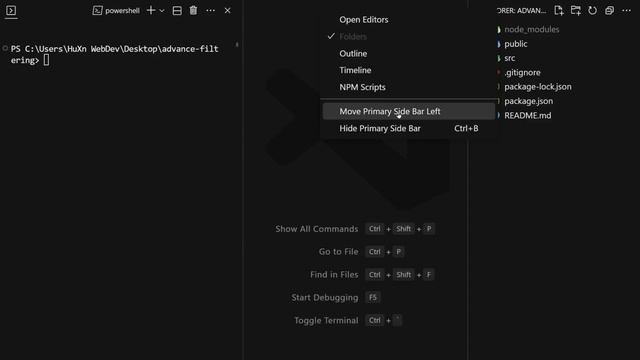
Task: Open Explorer views and more actions ellipsis
Action: [x=627, y=10]
